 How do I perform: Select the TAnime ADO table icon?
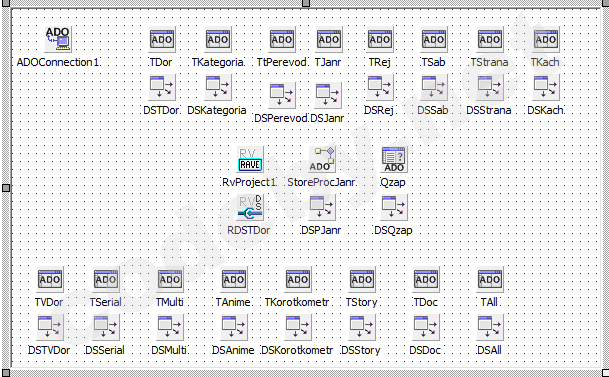tap(234, 279)
